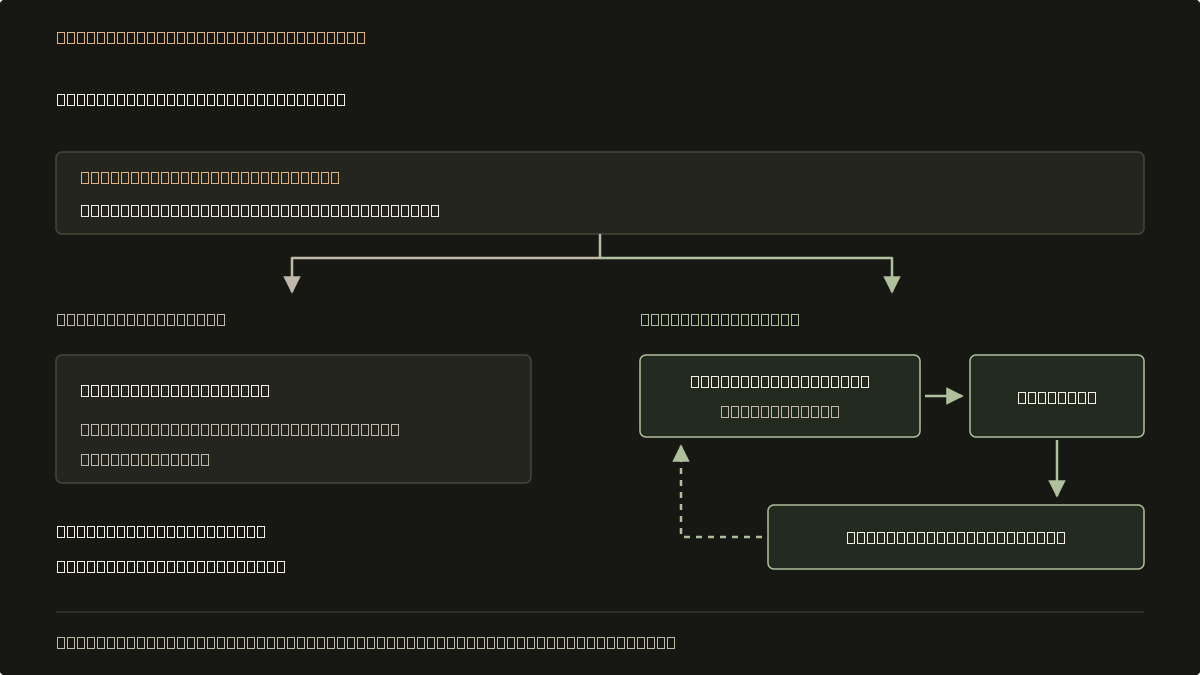Click the orange heading inside the wide top panel
Image resolution: width=1200 pixels, height=675 pixels.
point(210,177)
